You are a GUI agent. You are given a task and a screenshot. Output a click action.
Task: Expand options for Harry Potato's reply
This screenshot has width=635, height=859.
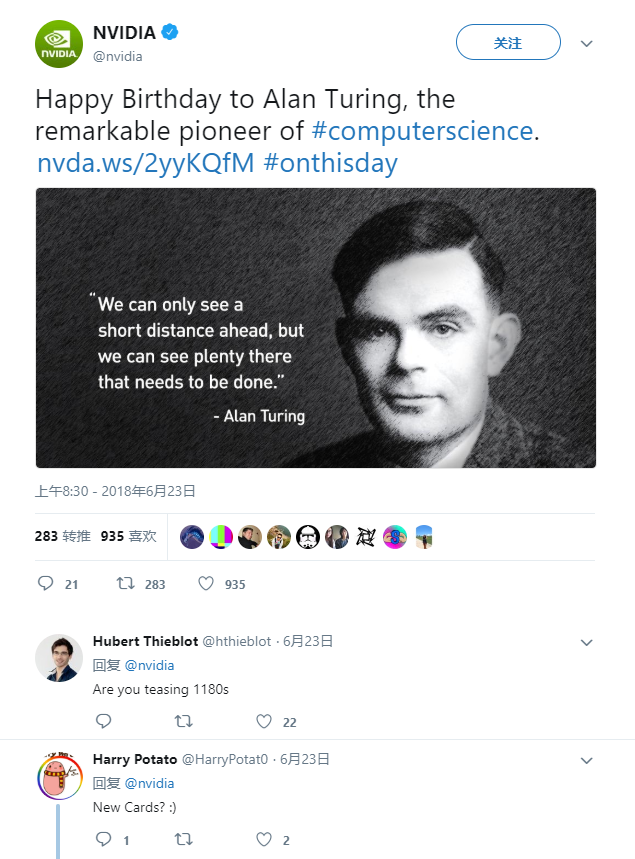587,760
